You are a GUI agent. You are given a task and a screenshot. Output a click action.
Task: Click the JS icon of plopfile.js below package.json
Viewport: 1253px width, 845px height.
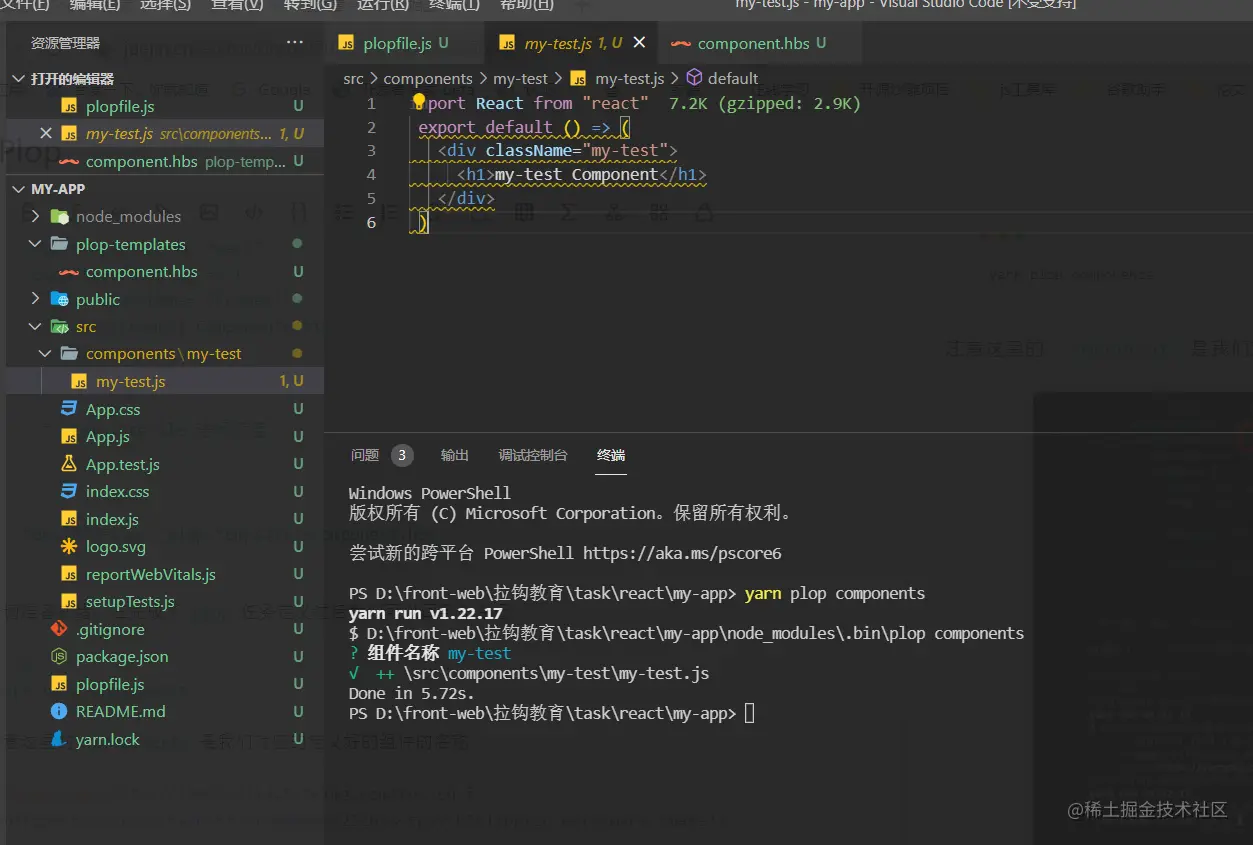pos(59,684)
